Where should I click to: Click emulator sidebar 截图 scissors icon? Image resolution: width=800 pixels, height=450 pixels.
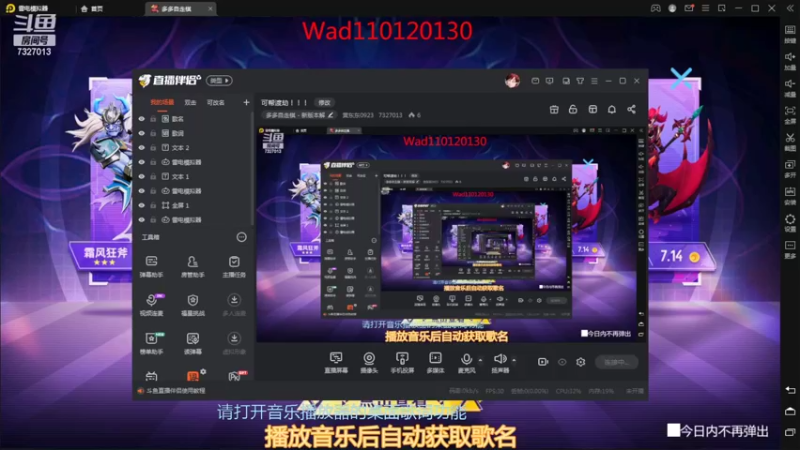coord(790,140)
